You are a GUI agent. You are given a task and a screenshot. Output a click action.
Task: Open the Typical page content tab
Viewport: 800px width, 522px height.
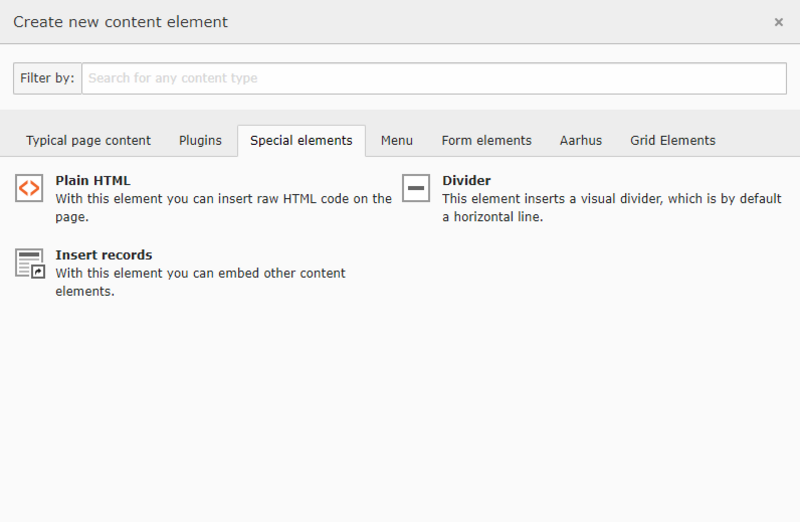tap(88, 141)
